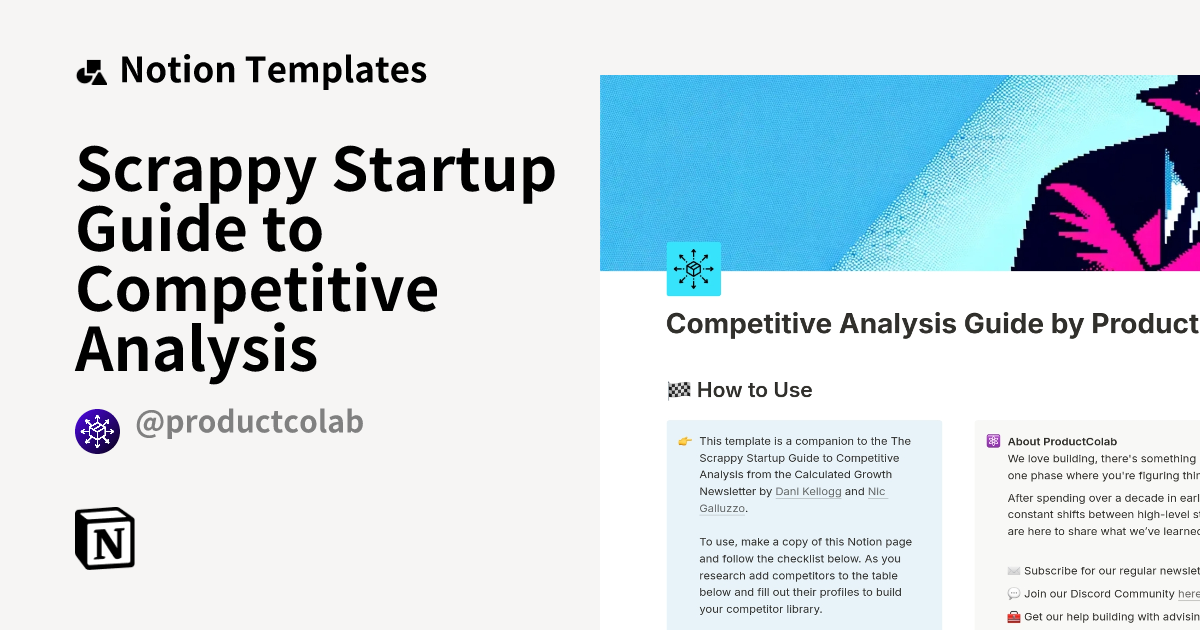This screenshot has height=630, width=1200.
Task: Click the cube page icon above the title
Action: point(693,268)
